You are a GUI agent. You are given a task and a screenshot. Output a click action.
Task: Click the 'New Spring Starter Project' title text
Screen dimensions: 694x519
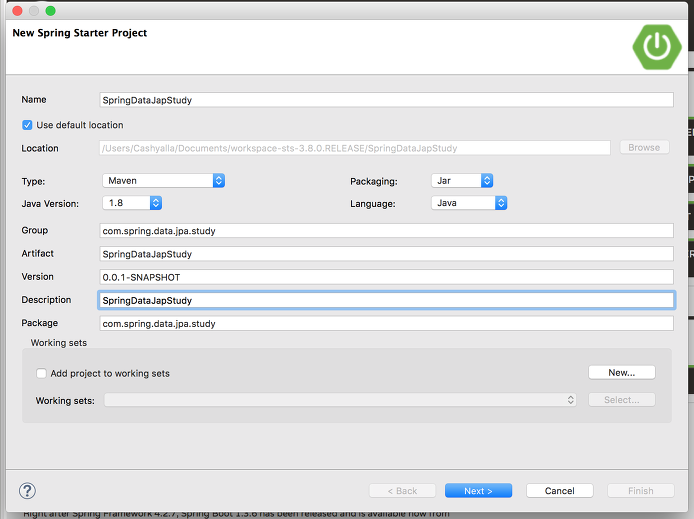tap(80, 33)
